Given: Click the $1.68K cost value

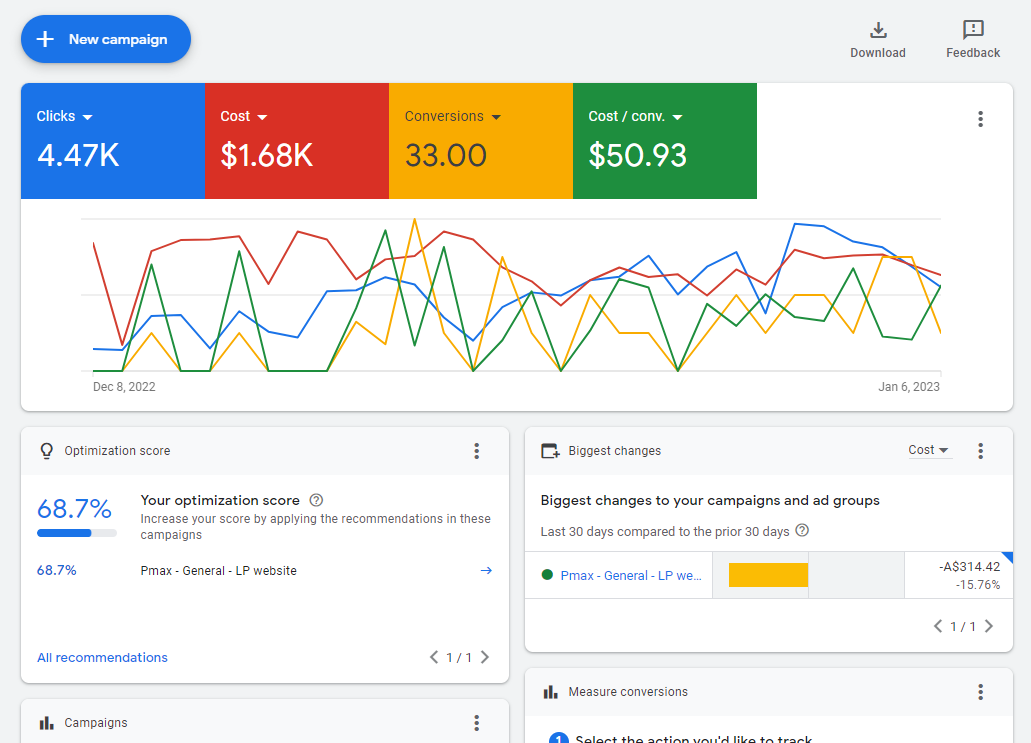Looking at the screenshot, I should click(266, 156).
